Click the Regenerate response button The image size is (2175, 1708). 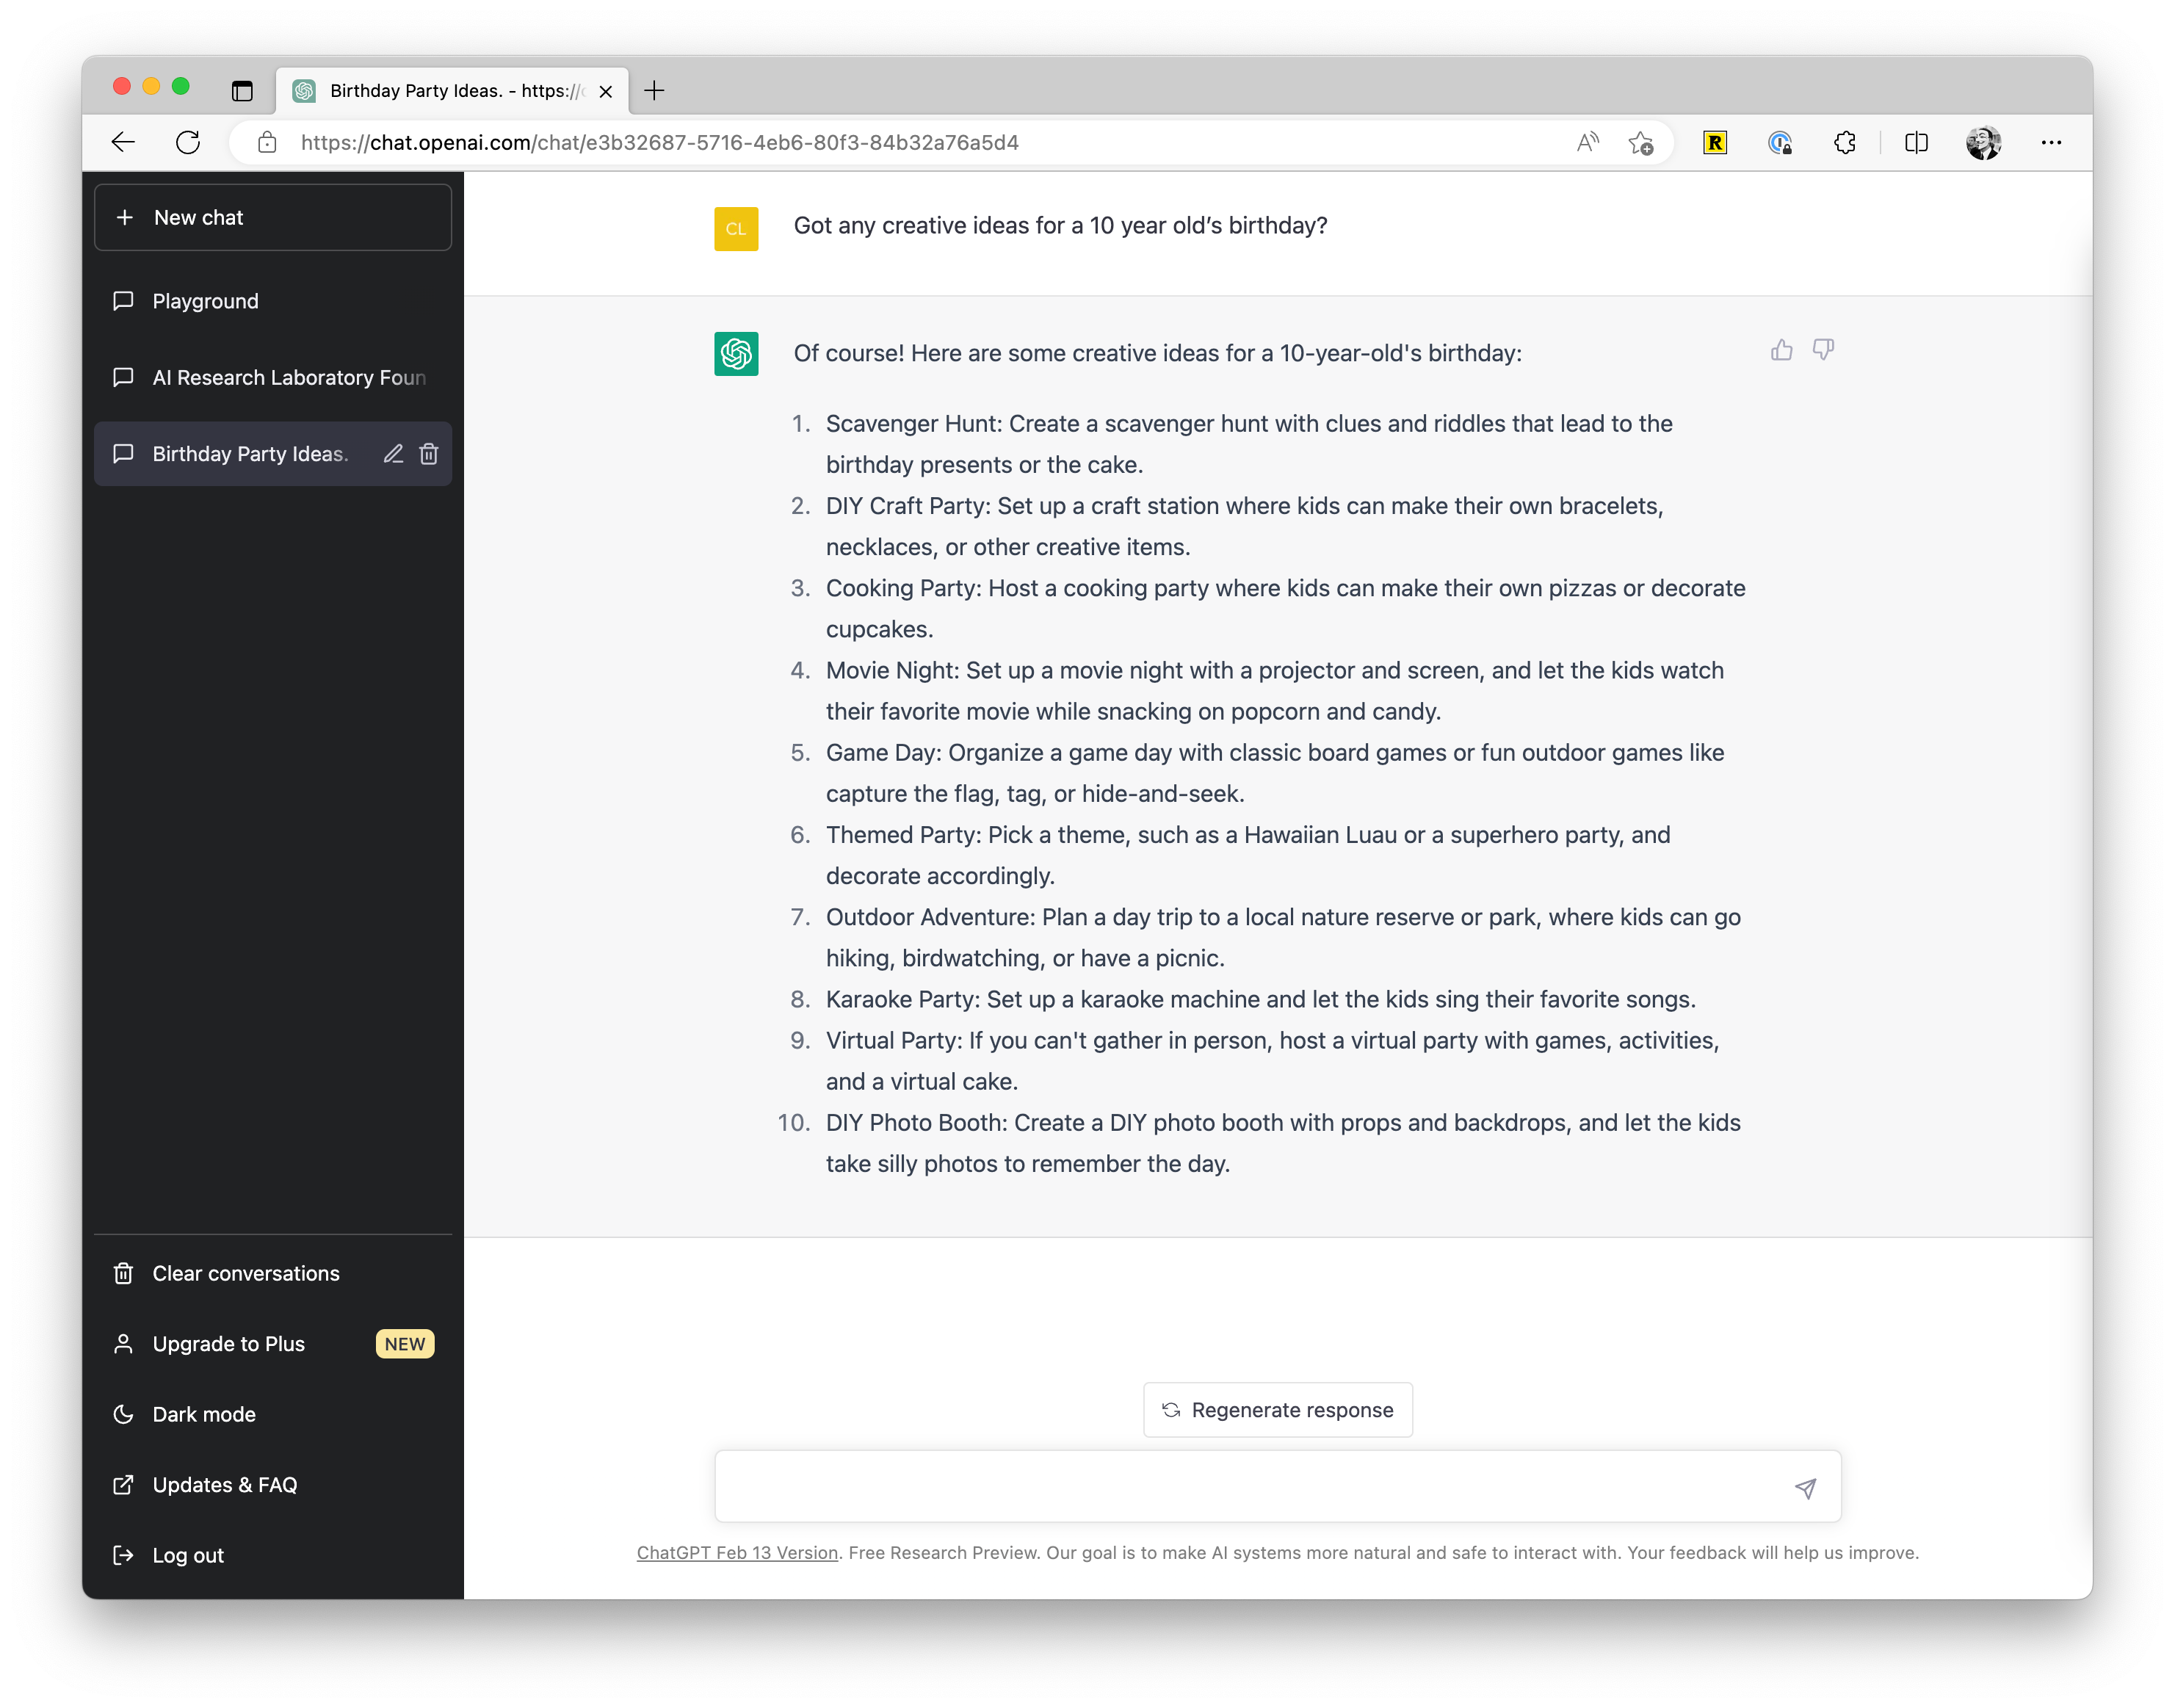(x=1278, y=1408)
